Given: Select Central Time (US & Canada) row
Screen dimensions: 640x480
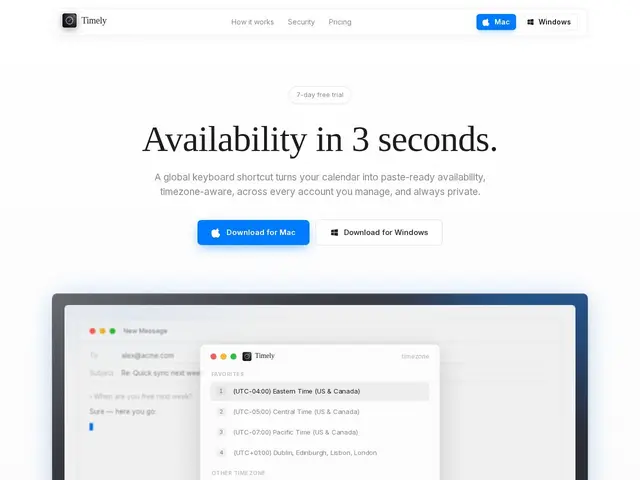Looking at the screenshot, I should pyautogui.click(x=320, y=412).
